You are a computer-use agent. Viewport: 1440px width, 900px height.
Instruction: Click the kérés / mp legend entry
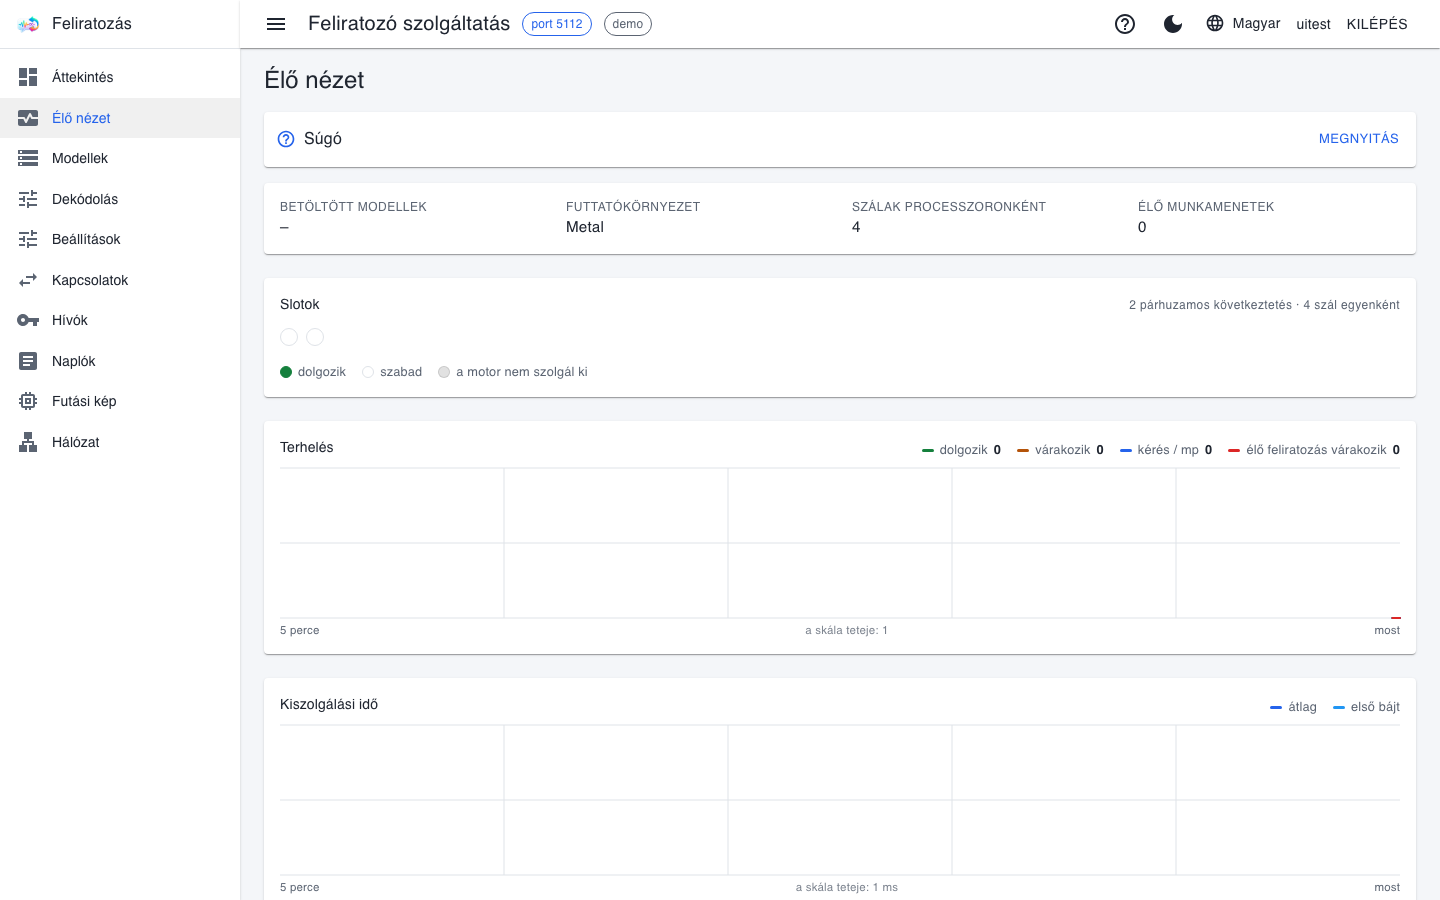tap(1166, 450)
